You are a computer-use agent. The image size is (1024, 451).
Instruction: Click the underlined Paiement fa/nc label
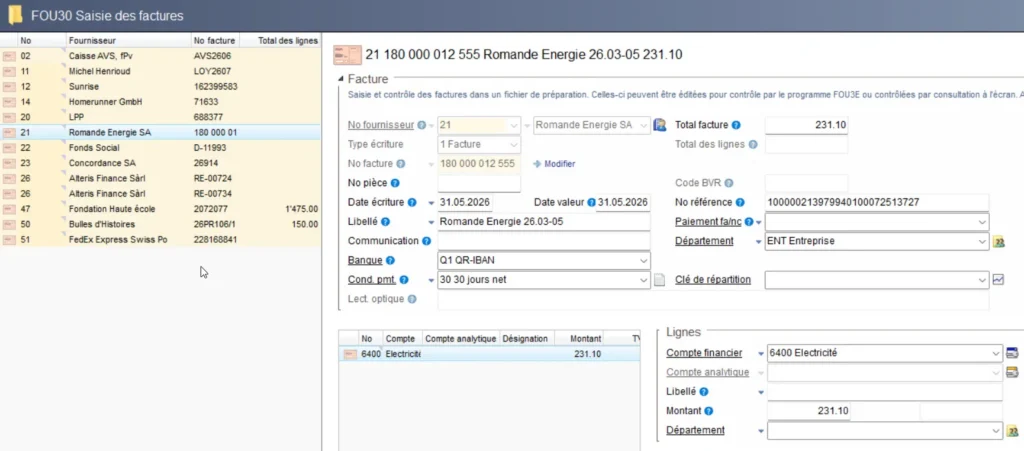click(709, 222)
